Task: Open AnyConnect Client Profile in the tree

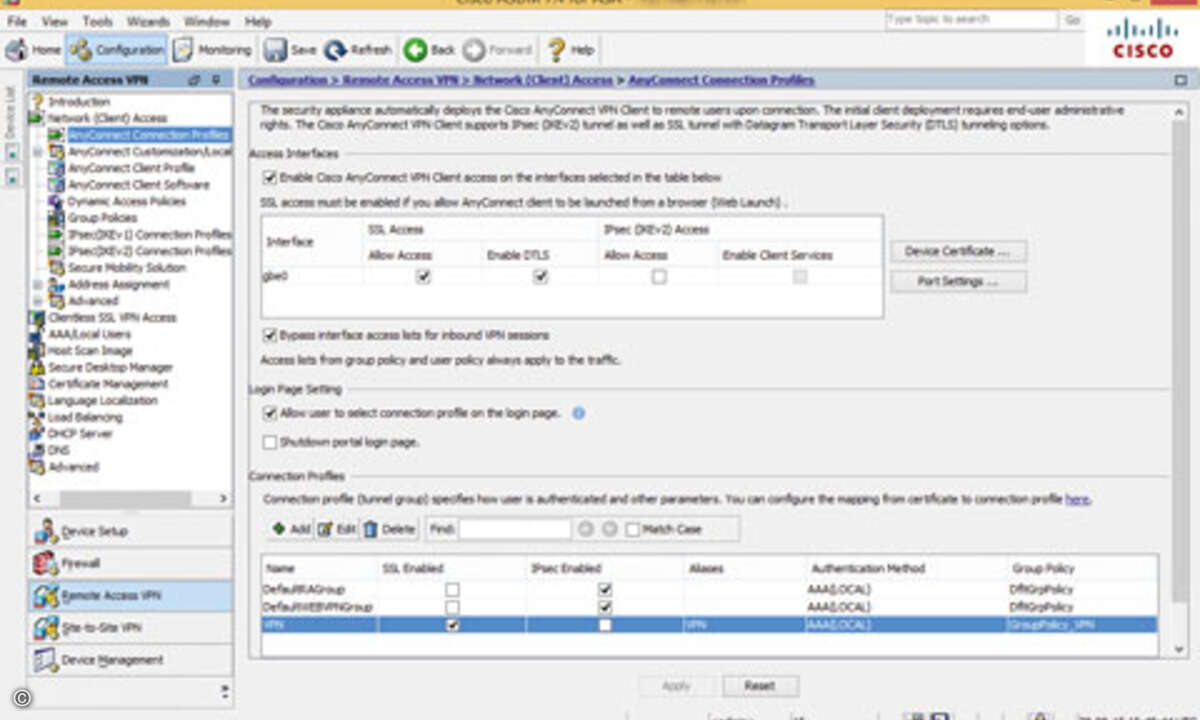Action: (x=131, y=168)
